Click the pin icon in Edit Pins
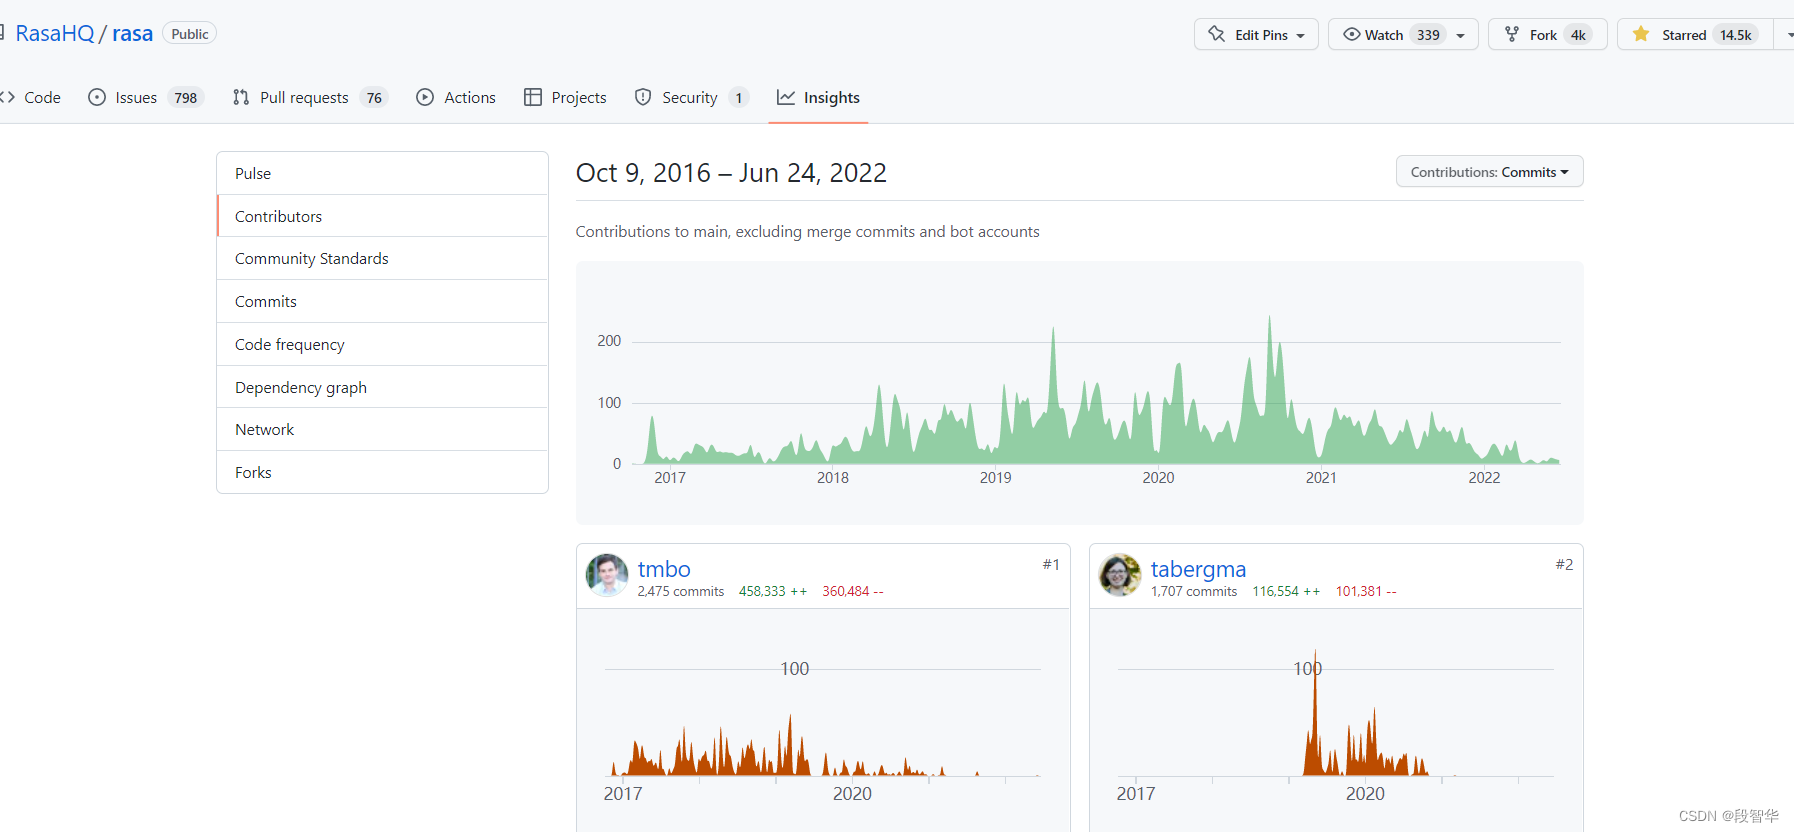Viewport: 1794px width, 832px height. pyautogui.click(x=1217, y=34)
